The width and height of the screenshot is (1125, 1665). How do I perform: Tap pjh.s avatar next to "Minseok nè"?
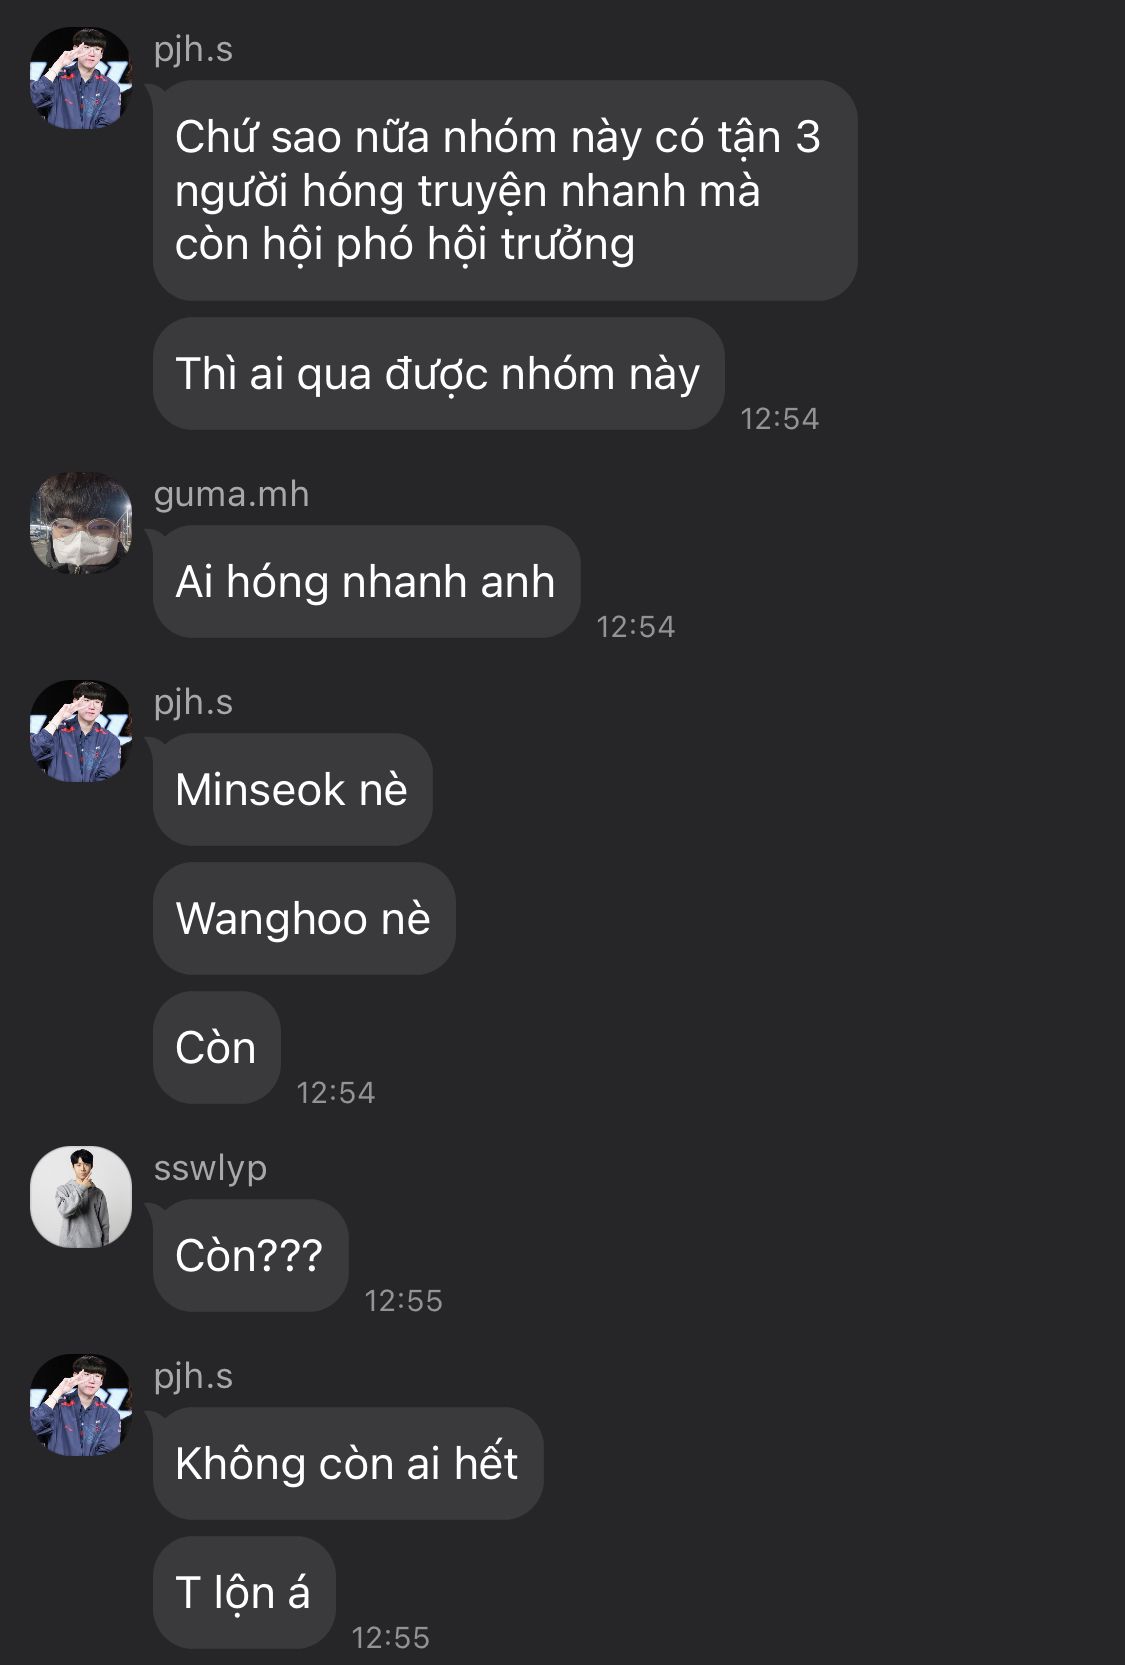point(81,731)
